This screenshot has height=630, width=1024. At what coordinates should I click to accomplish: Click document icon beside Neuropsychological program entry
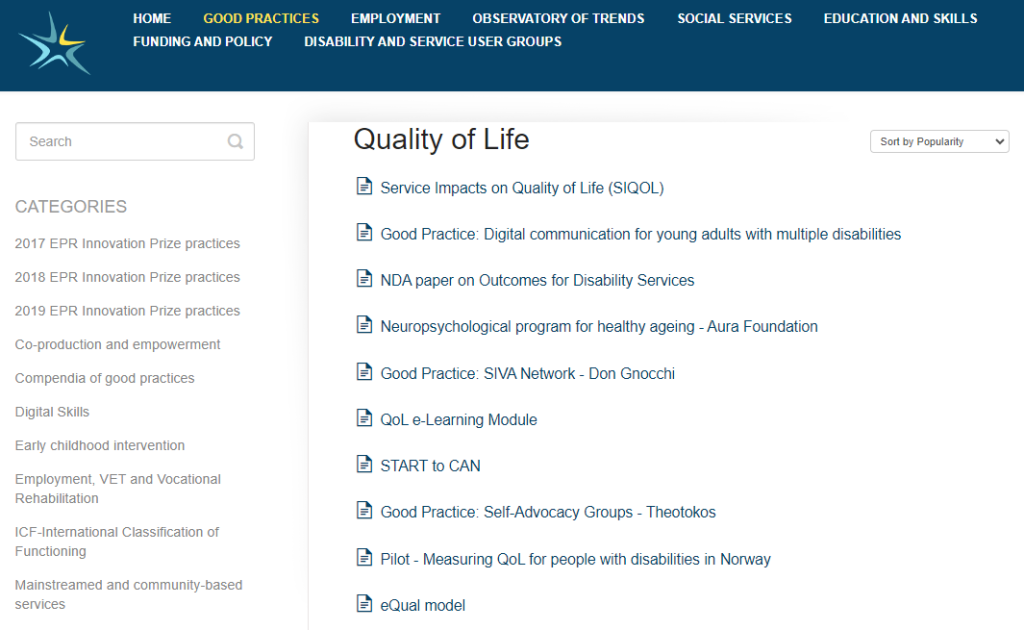(x=364, y=325)
